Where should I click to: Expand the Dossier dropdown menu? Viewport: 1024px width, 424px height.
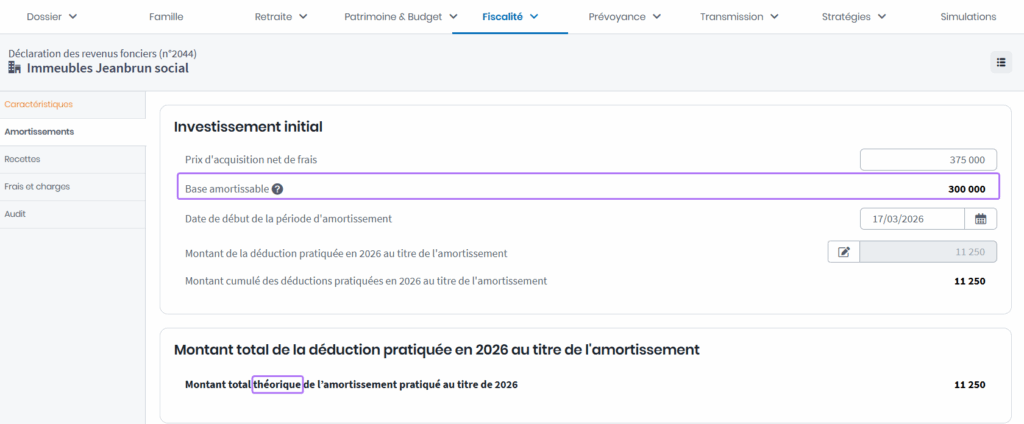coord(52,17)
